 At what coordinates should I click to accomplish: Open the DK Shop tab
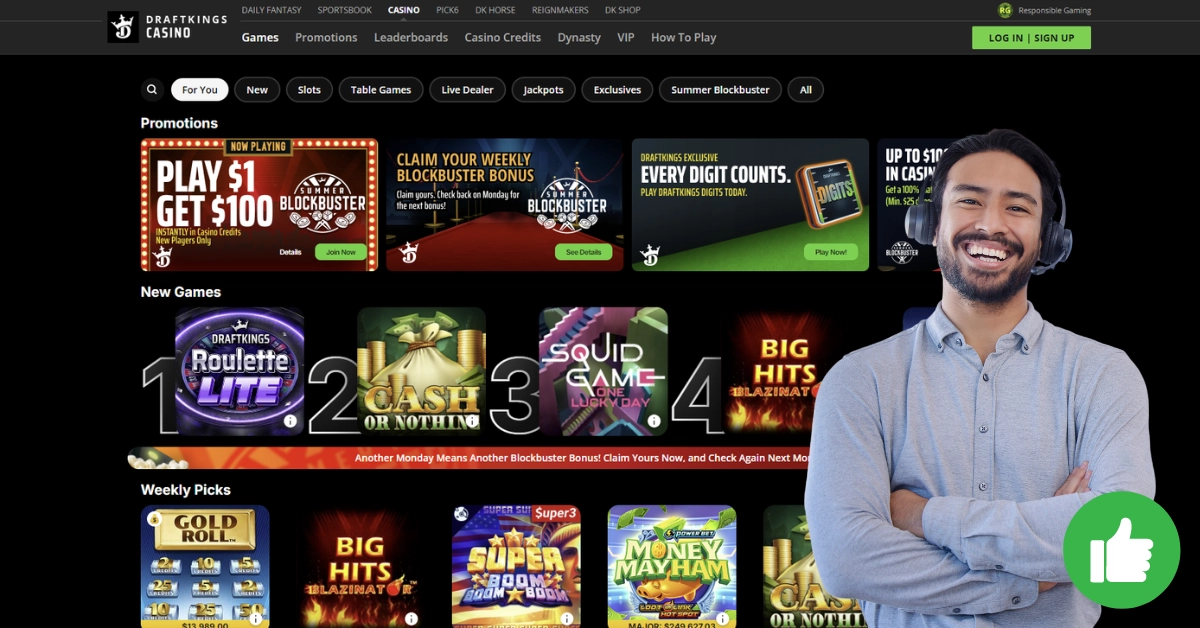click(x=623, y=10)
